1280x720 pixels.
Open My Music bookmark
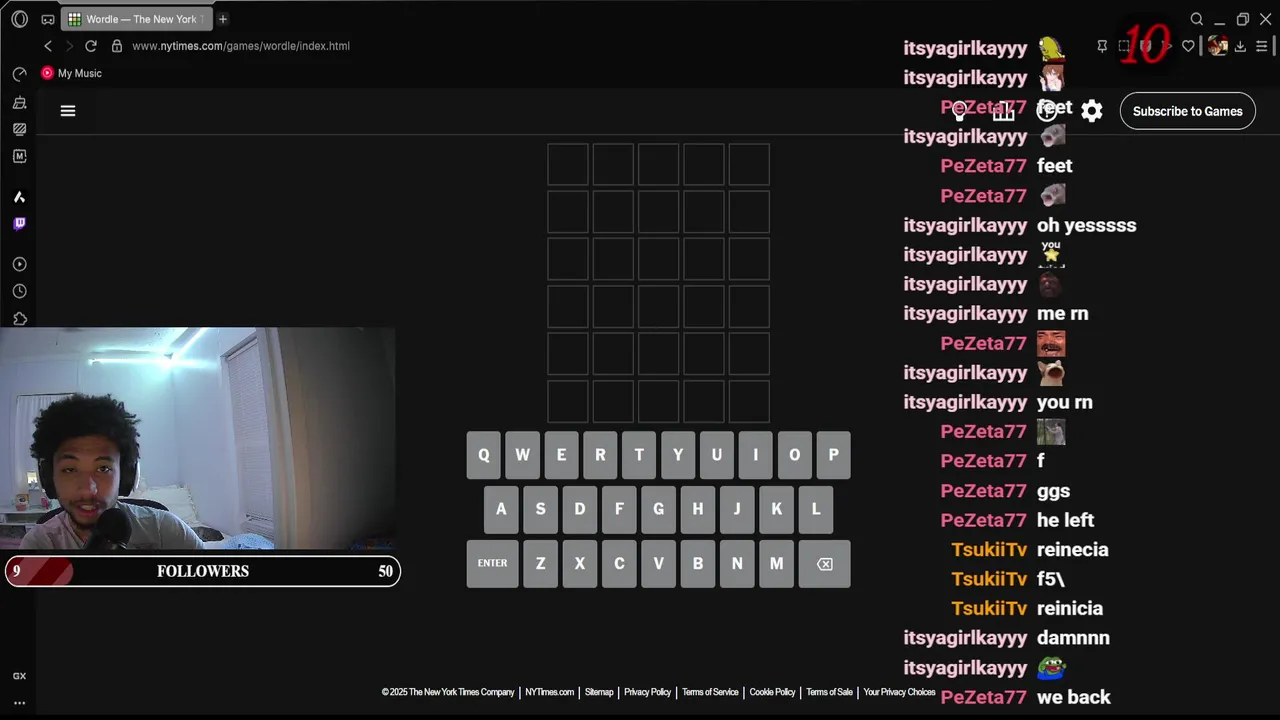coord(71,73)
